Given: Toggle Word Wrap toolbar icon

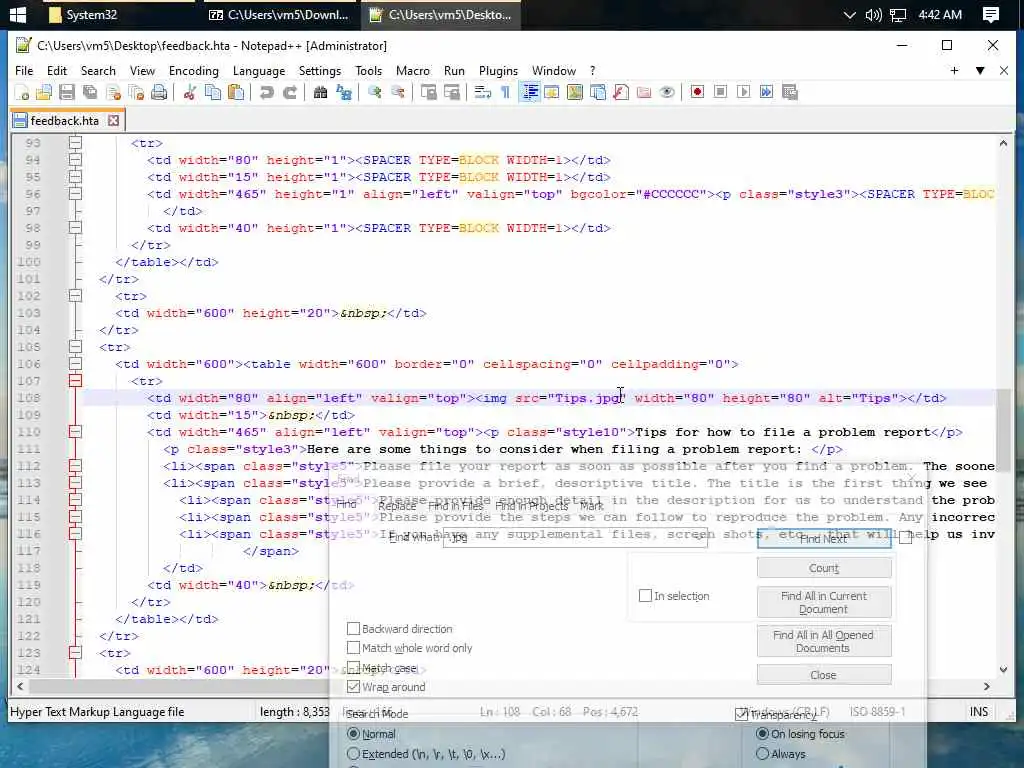Looking at the screenshot, I should [483, 92].
